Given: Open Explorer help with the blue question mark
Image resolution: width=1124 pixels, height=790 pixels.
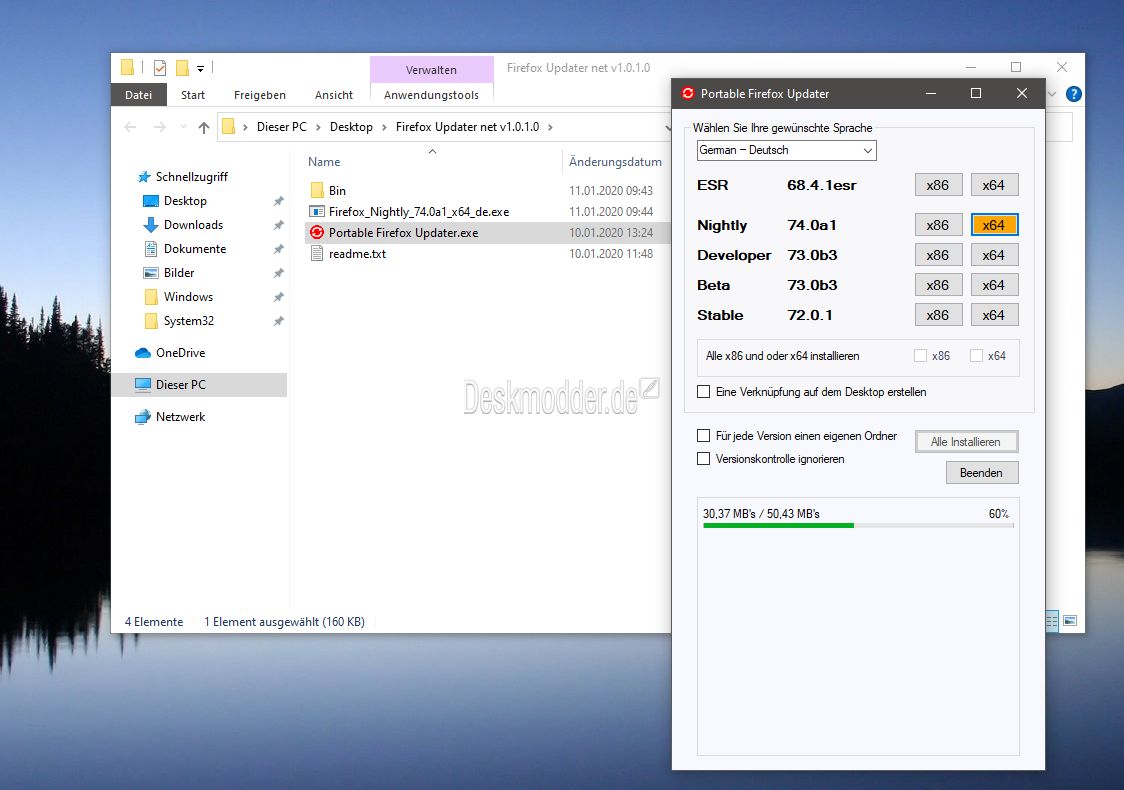Looking at the screenshot, I should (x=1073, y=94).
